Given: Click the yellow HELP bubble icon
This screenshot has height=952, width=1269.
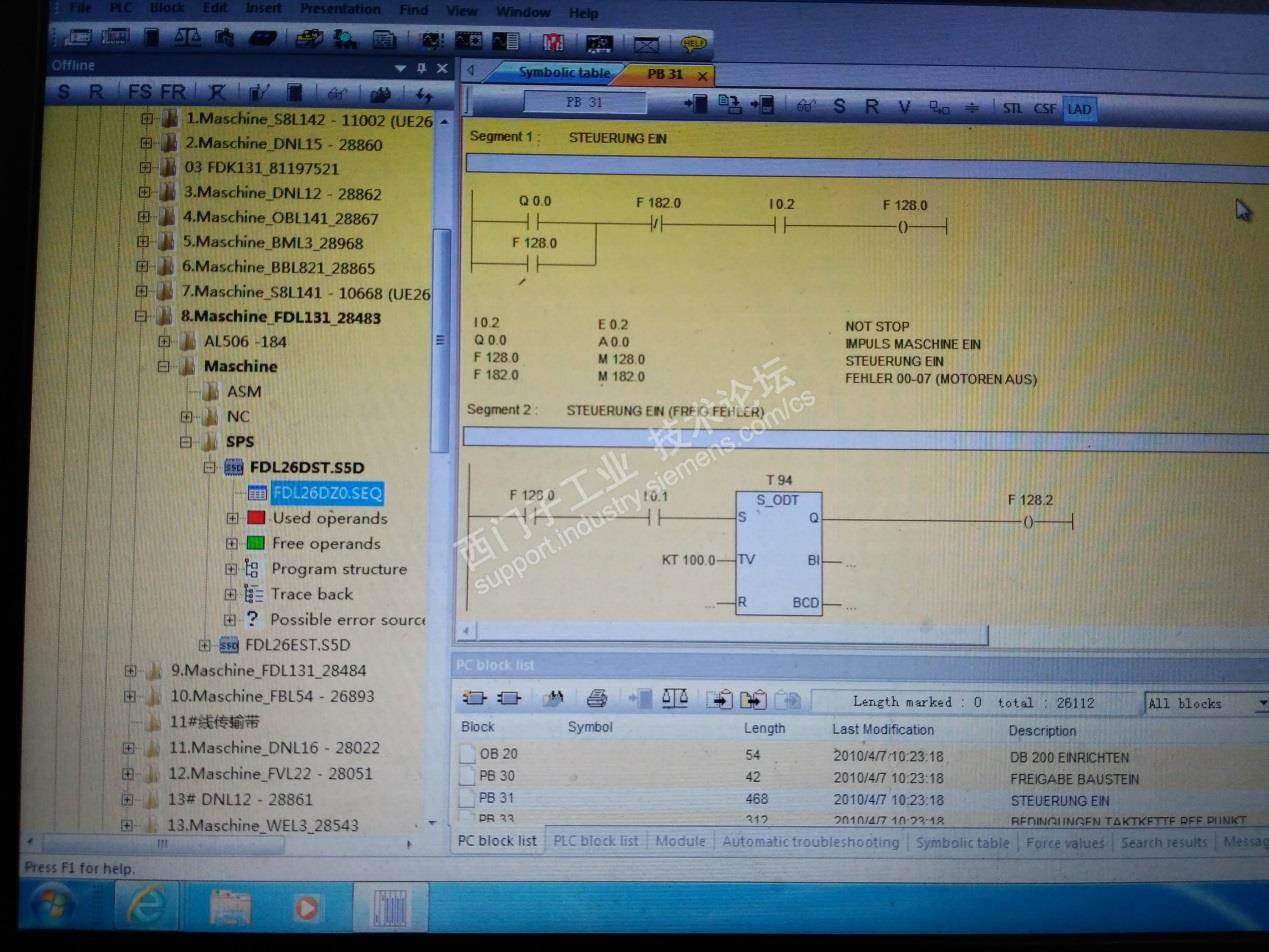Looking at the screenshot, I should tap(693, 44).
